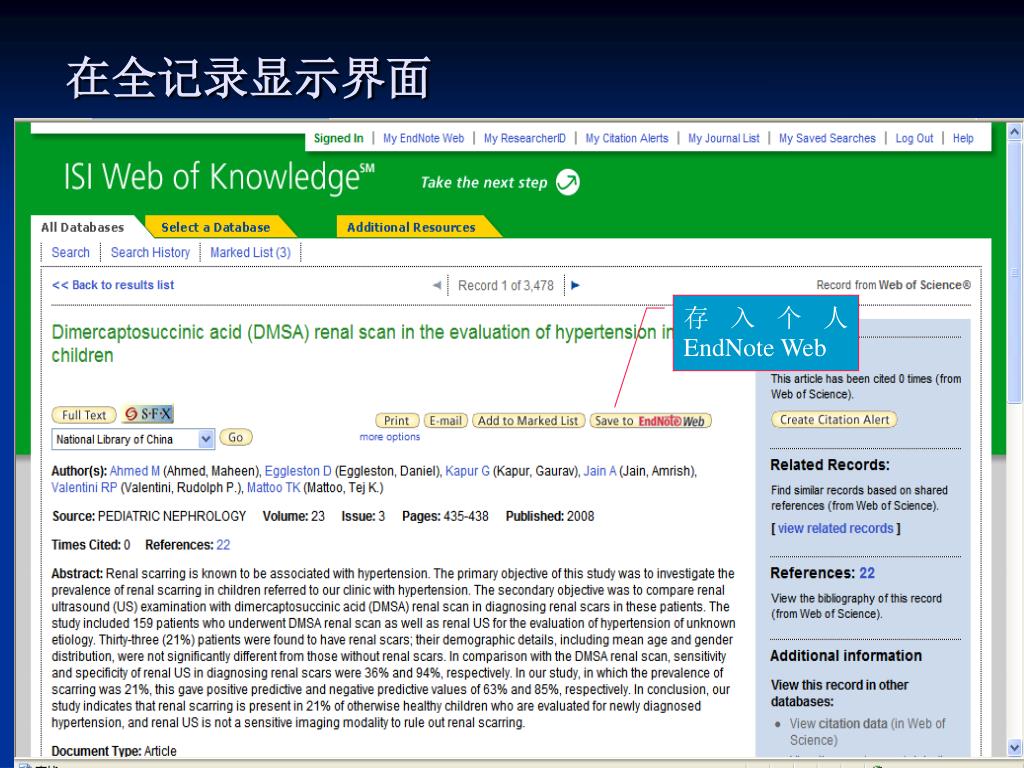This screenshot has width=1024, height=768.
Task: Switch to All Databases tab
Action: coord(82,227)
